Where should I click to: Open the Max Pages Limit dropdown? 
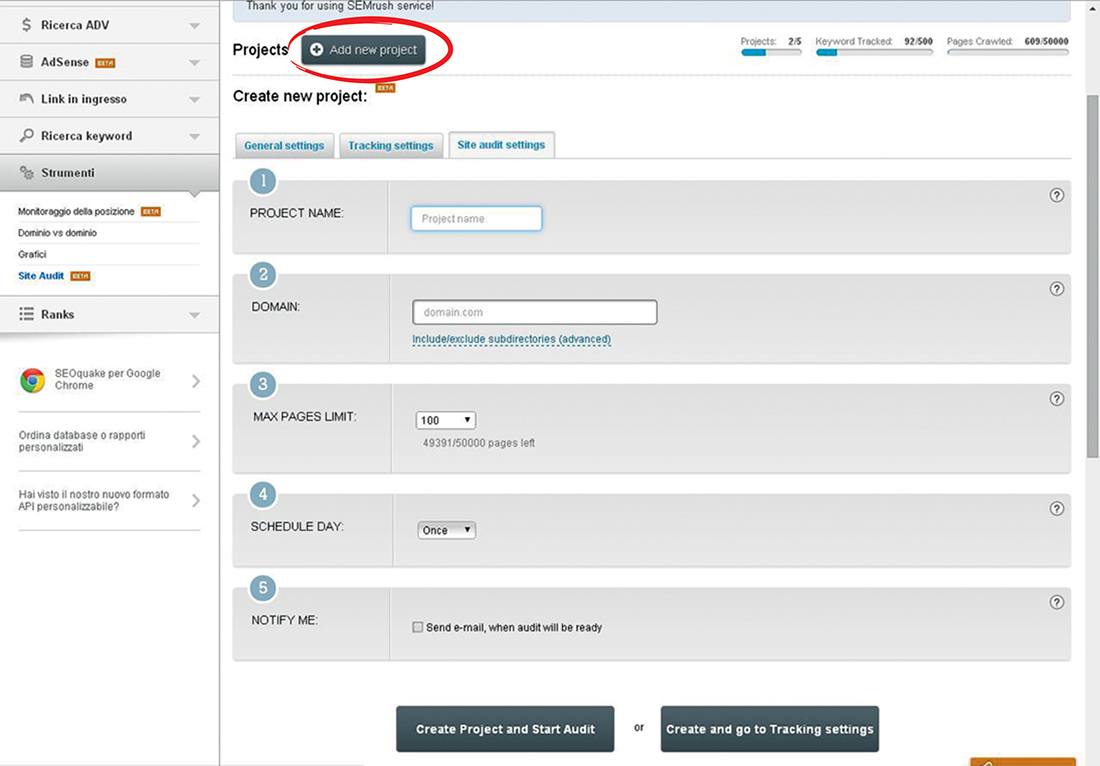tap(446, 421)
